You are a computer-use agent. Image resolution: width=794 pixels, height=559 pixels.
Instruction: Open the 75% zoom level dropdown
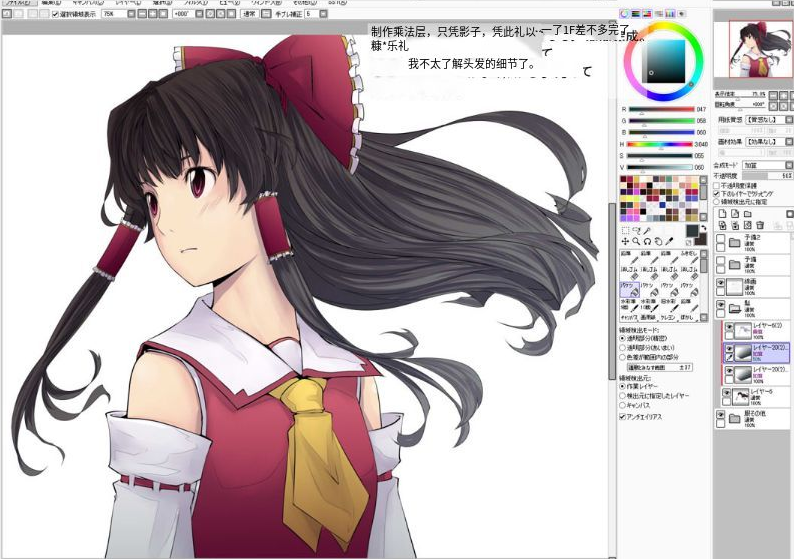click(131, 14)
